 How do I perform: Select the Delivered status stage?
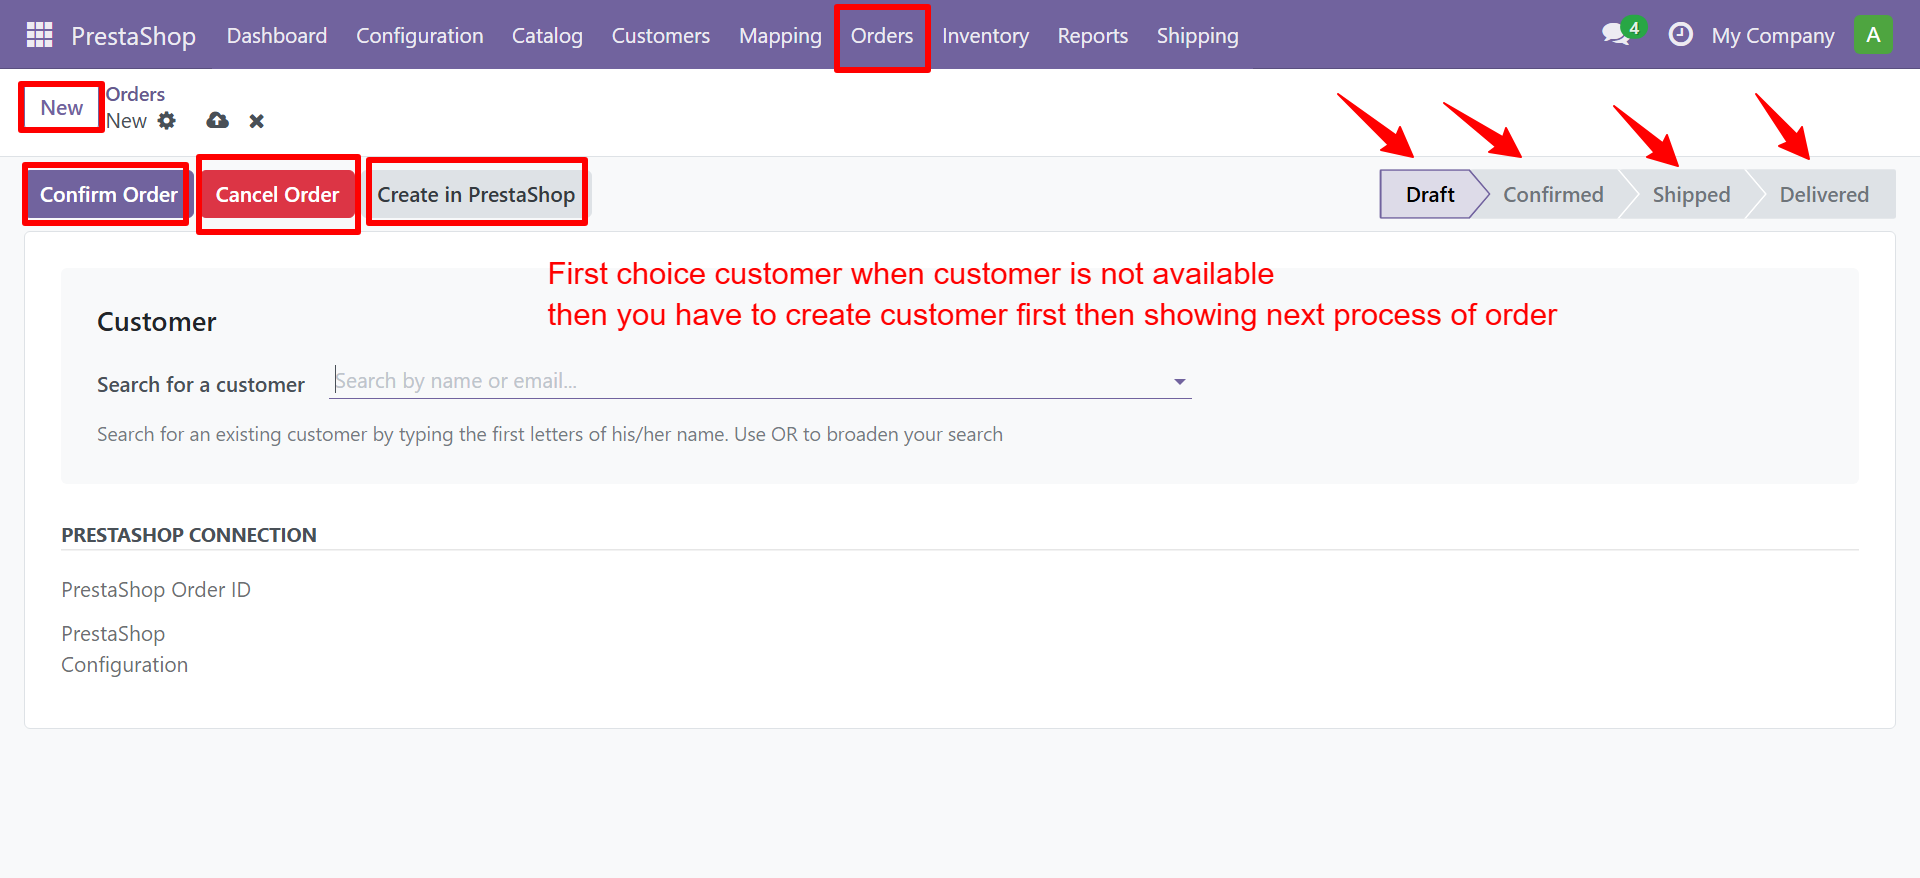pos(1824,195)
